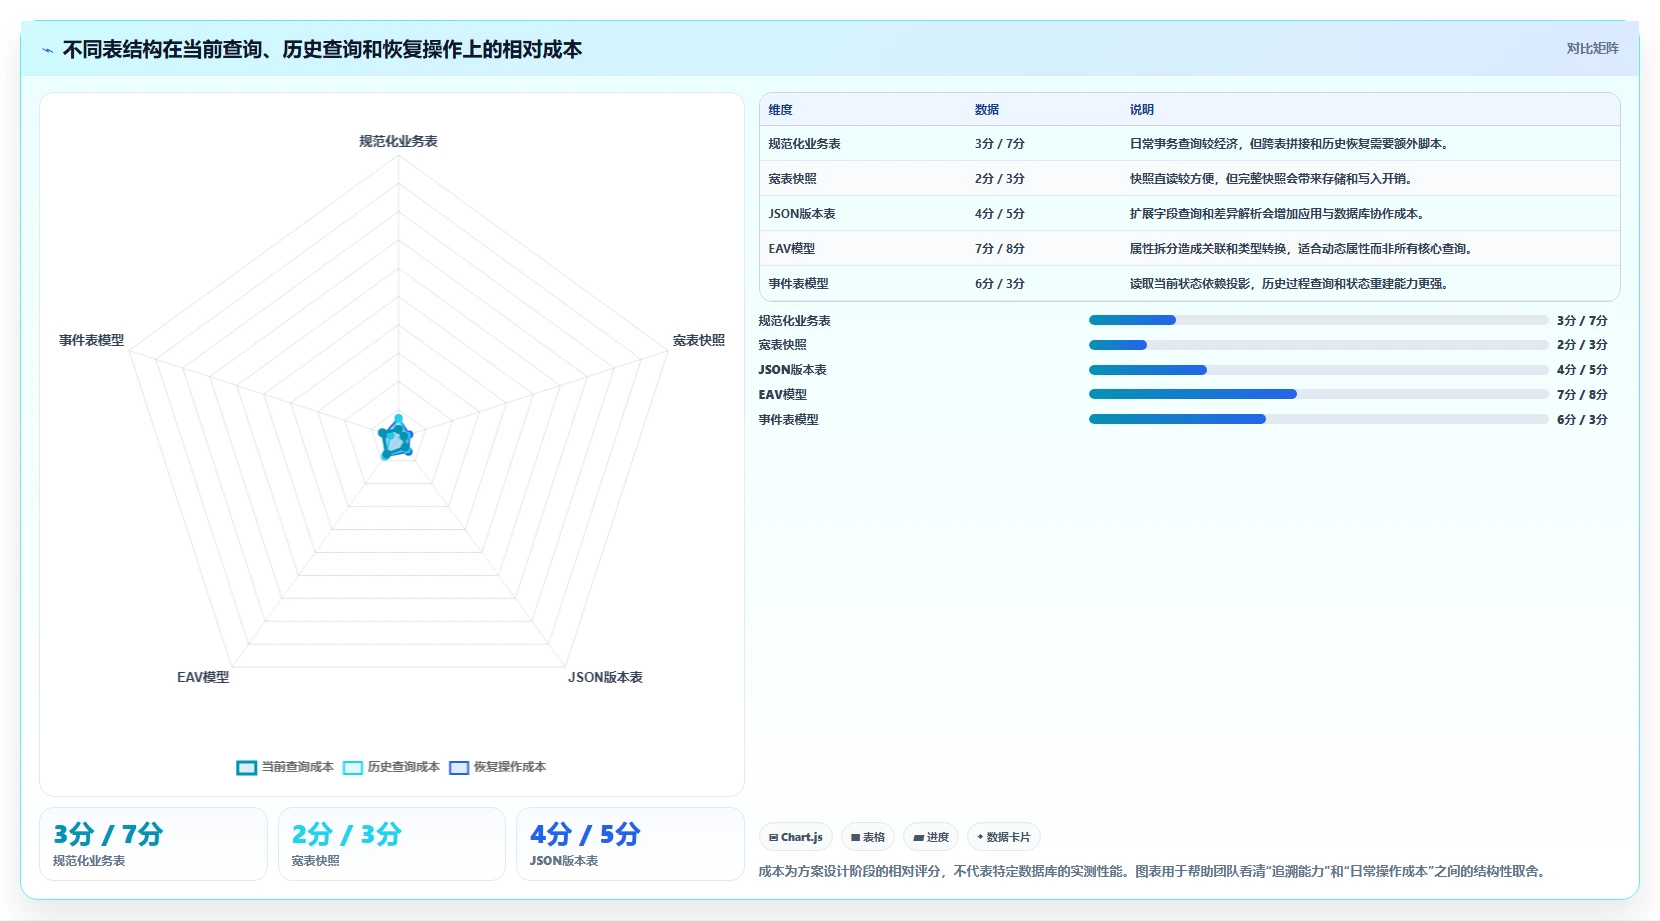Click the 宽表快照 radar axis label
The image size is (1660, 921).
point(699,340)
